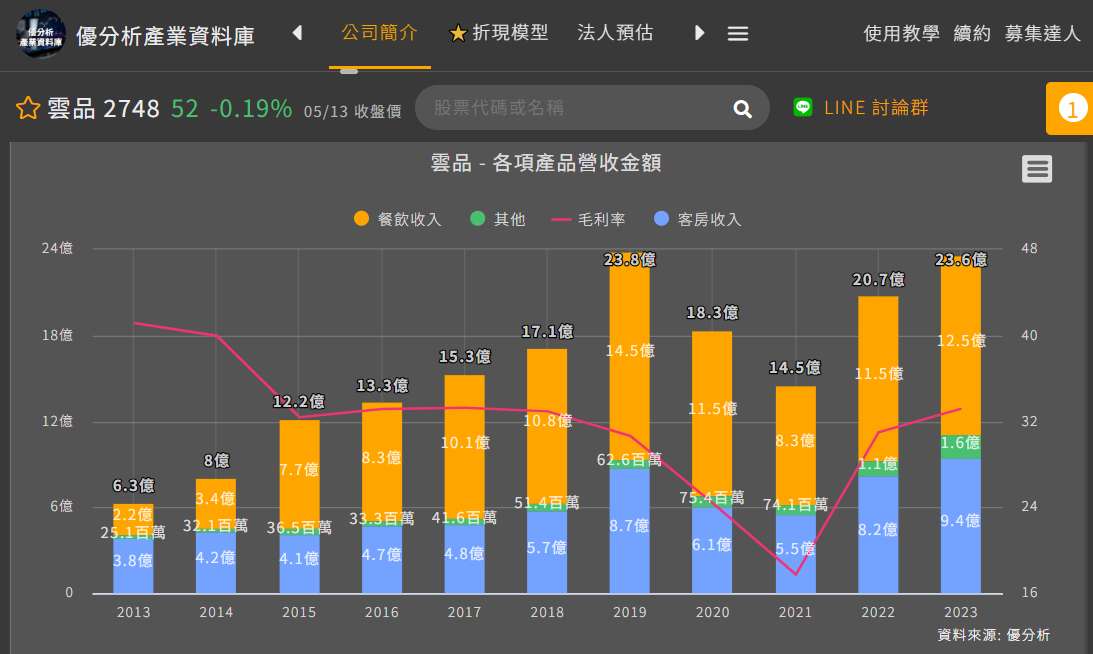
Task: Click the green 其他 legend color dot
Action: click(477, 218)
